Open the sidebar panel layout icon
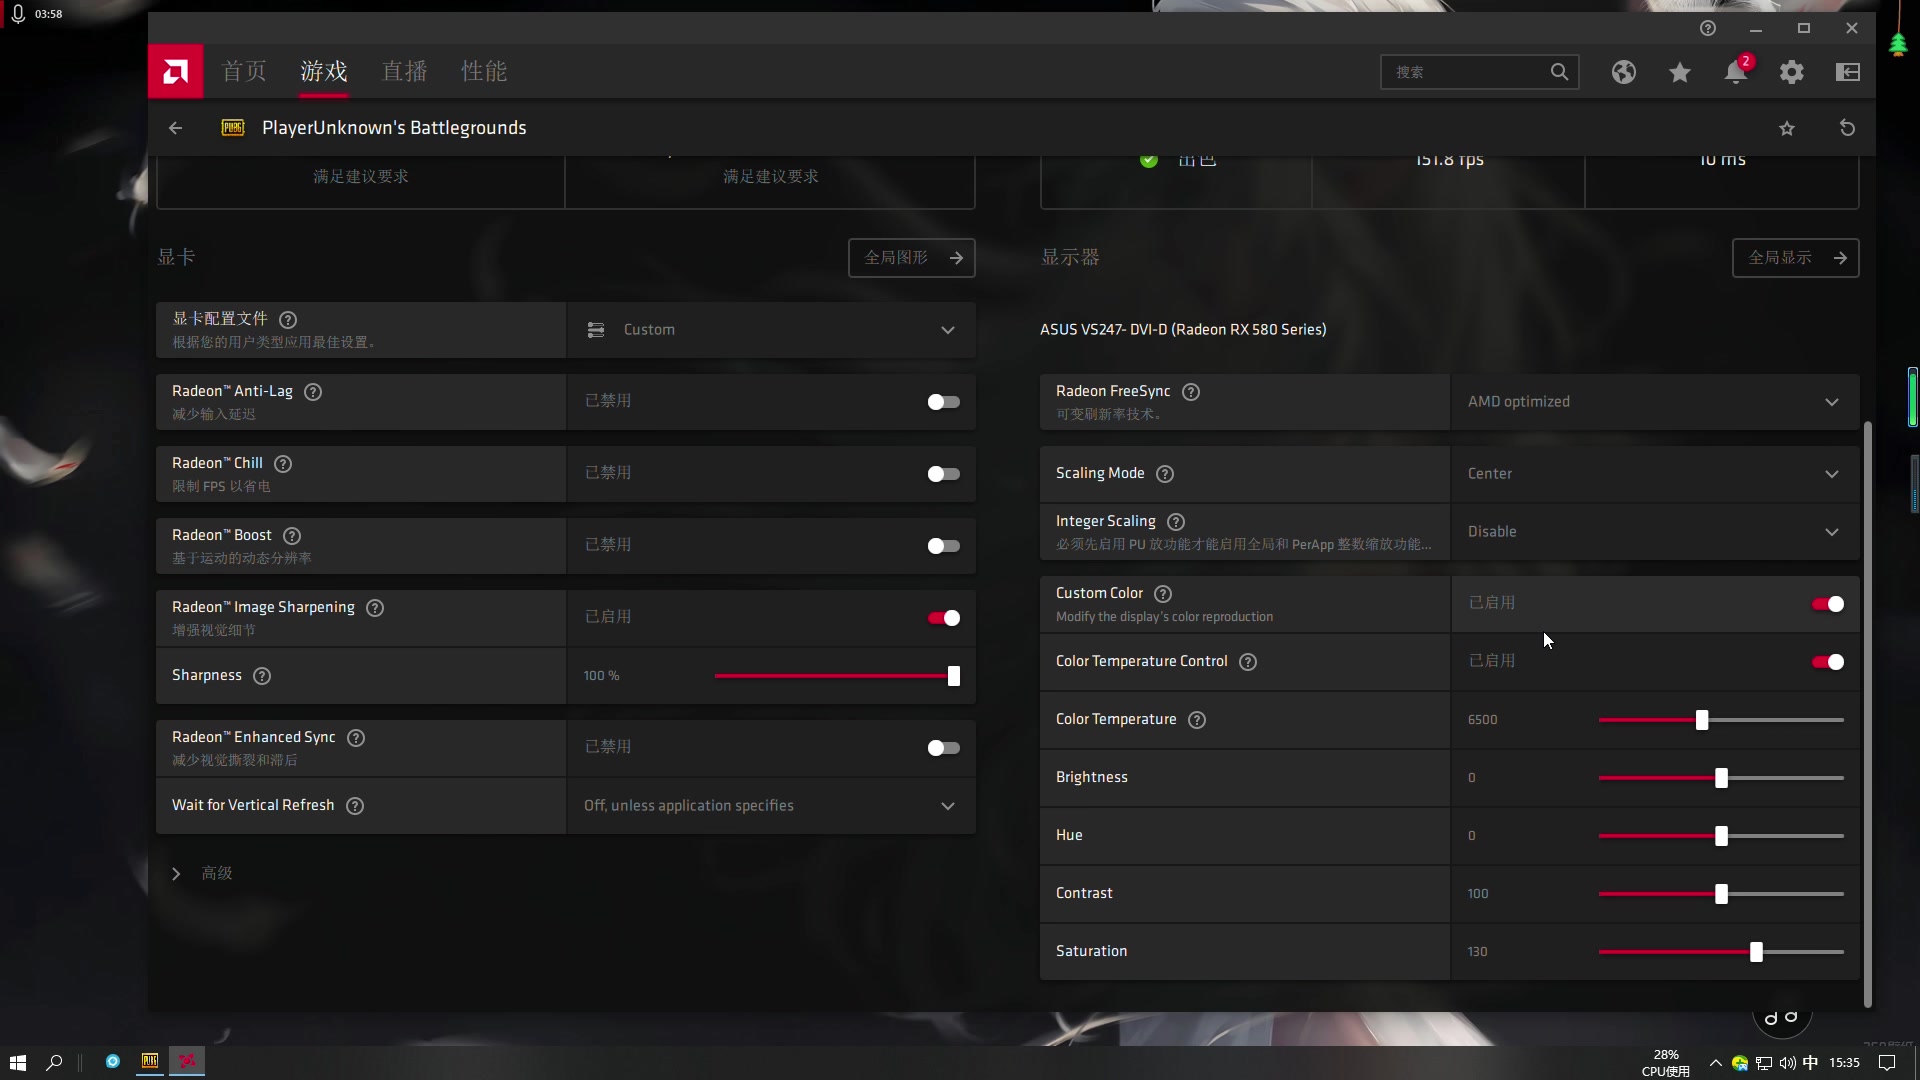Viewport: 1920px width, 1080px height. (x=1847, y=72)
